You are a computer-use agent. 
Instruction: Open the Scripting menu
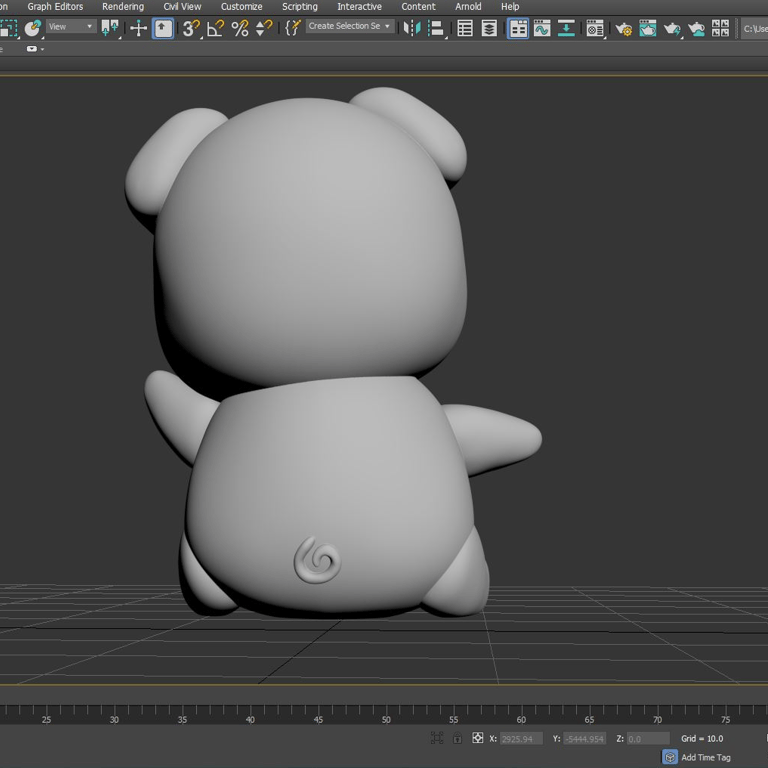click(x=300, y=7)
